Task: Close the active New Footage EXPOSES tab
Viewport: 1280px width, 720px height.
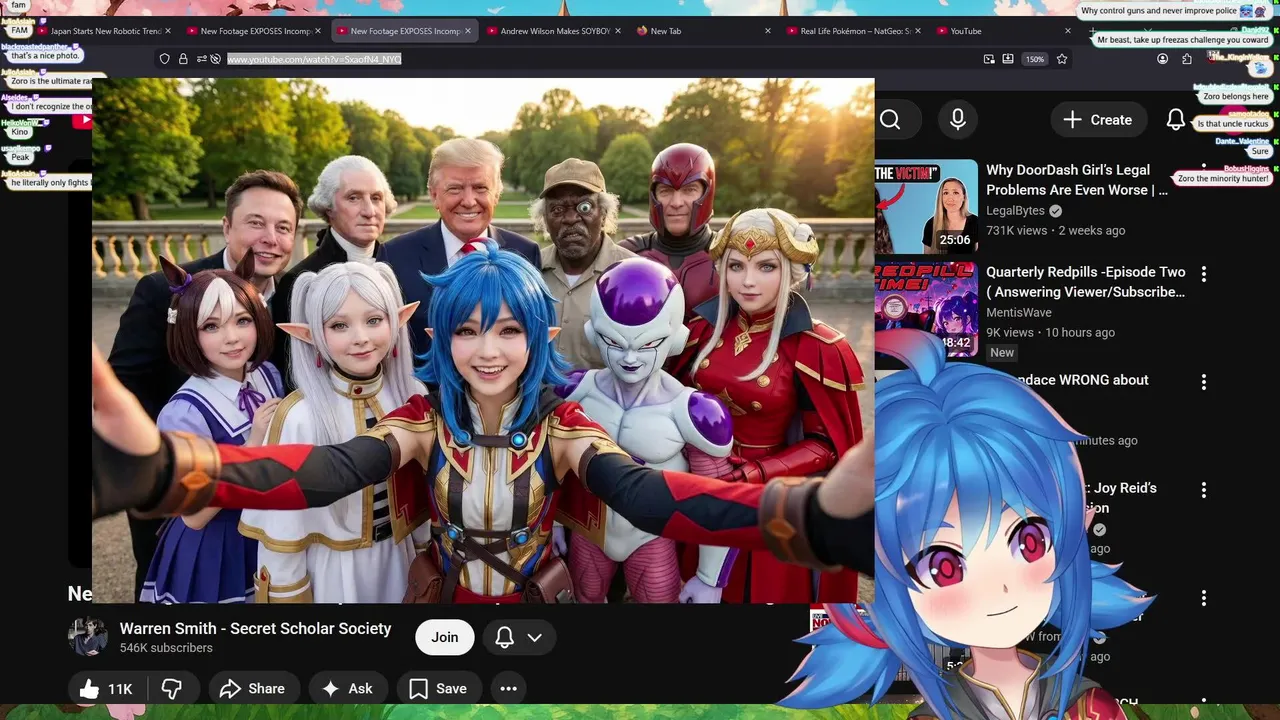Action: (x=467, y=31)
